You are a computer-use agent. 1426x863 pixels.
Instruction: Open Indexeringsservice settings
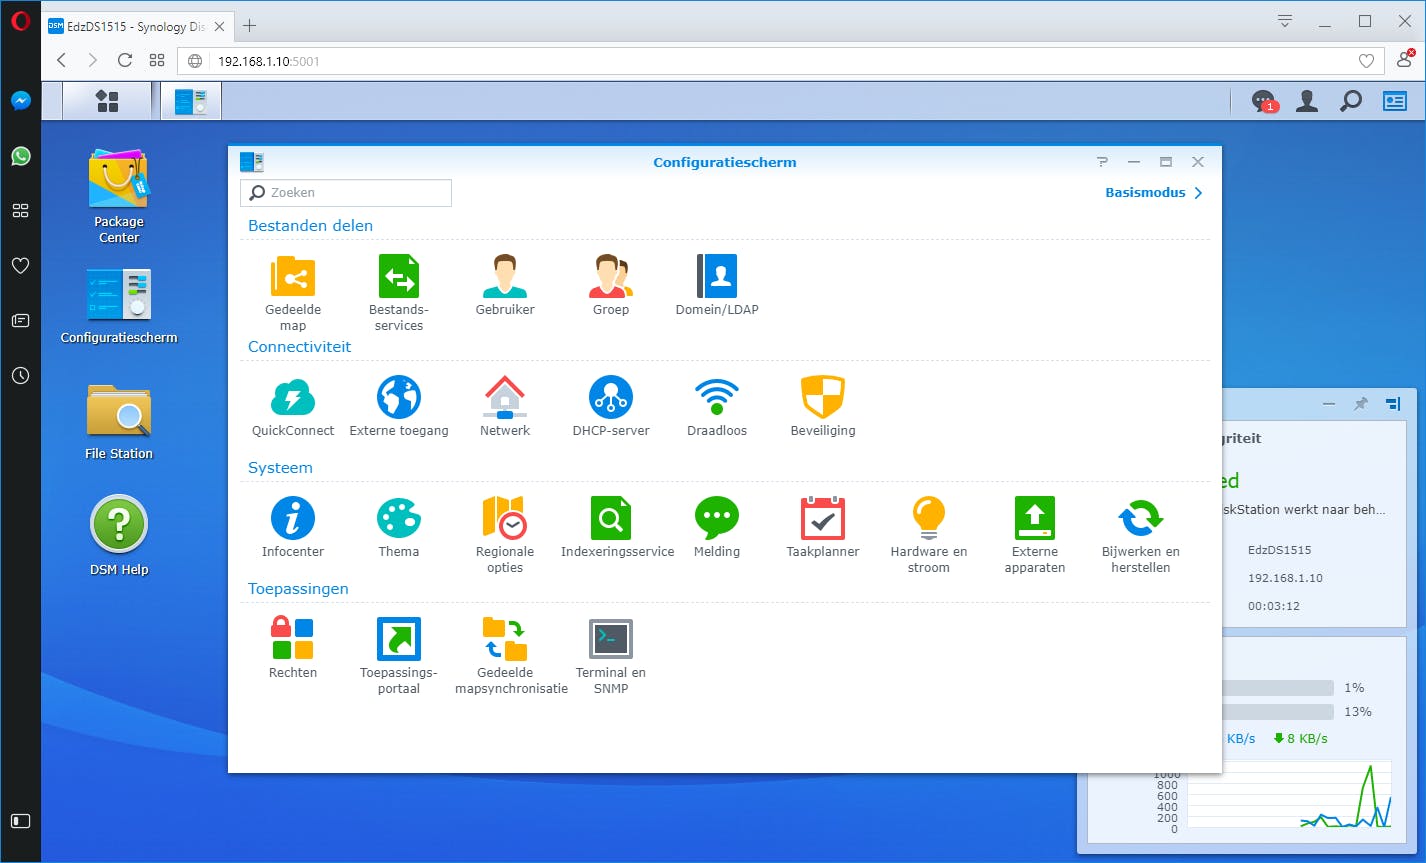tap(617, 527)
